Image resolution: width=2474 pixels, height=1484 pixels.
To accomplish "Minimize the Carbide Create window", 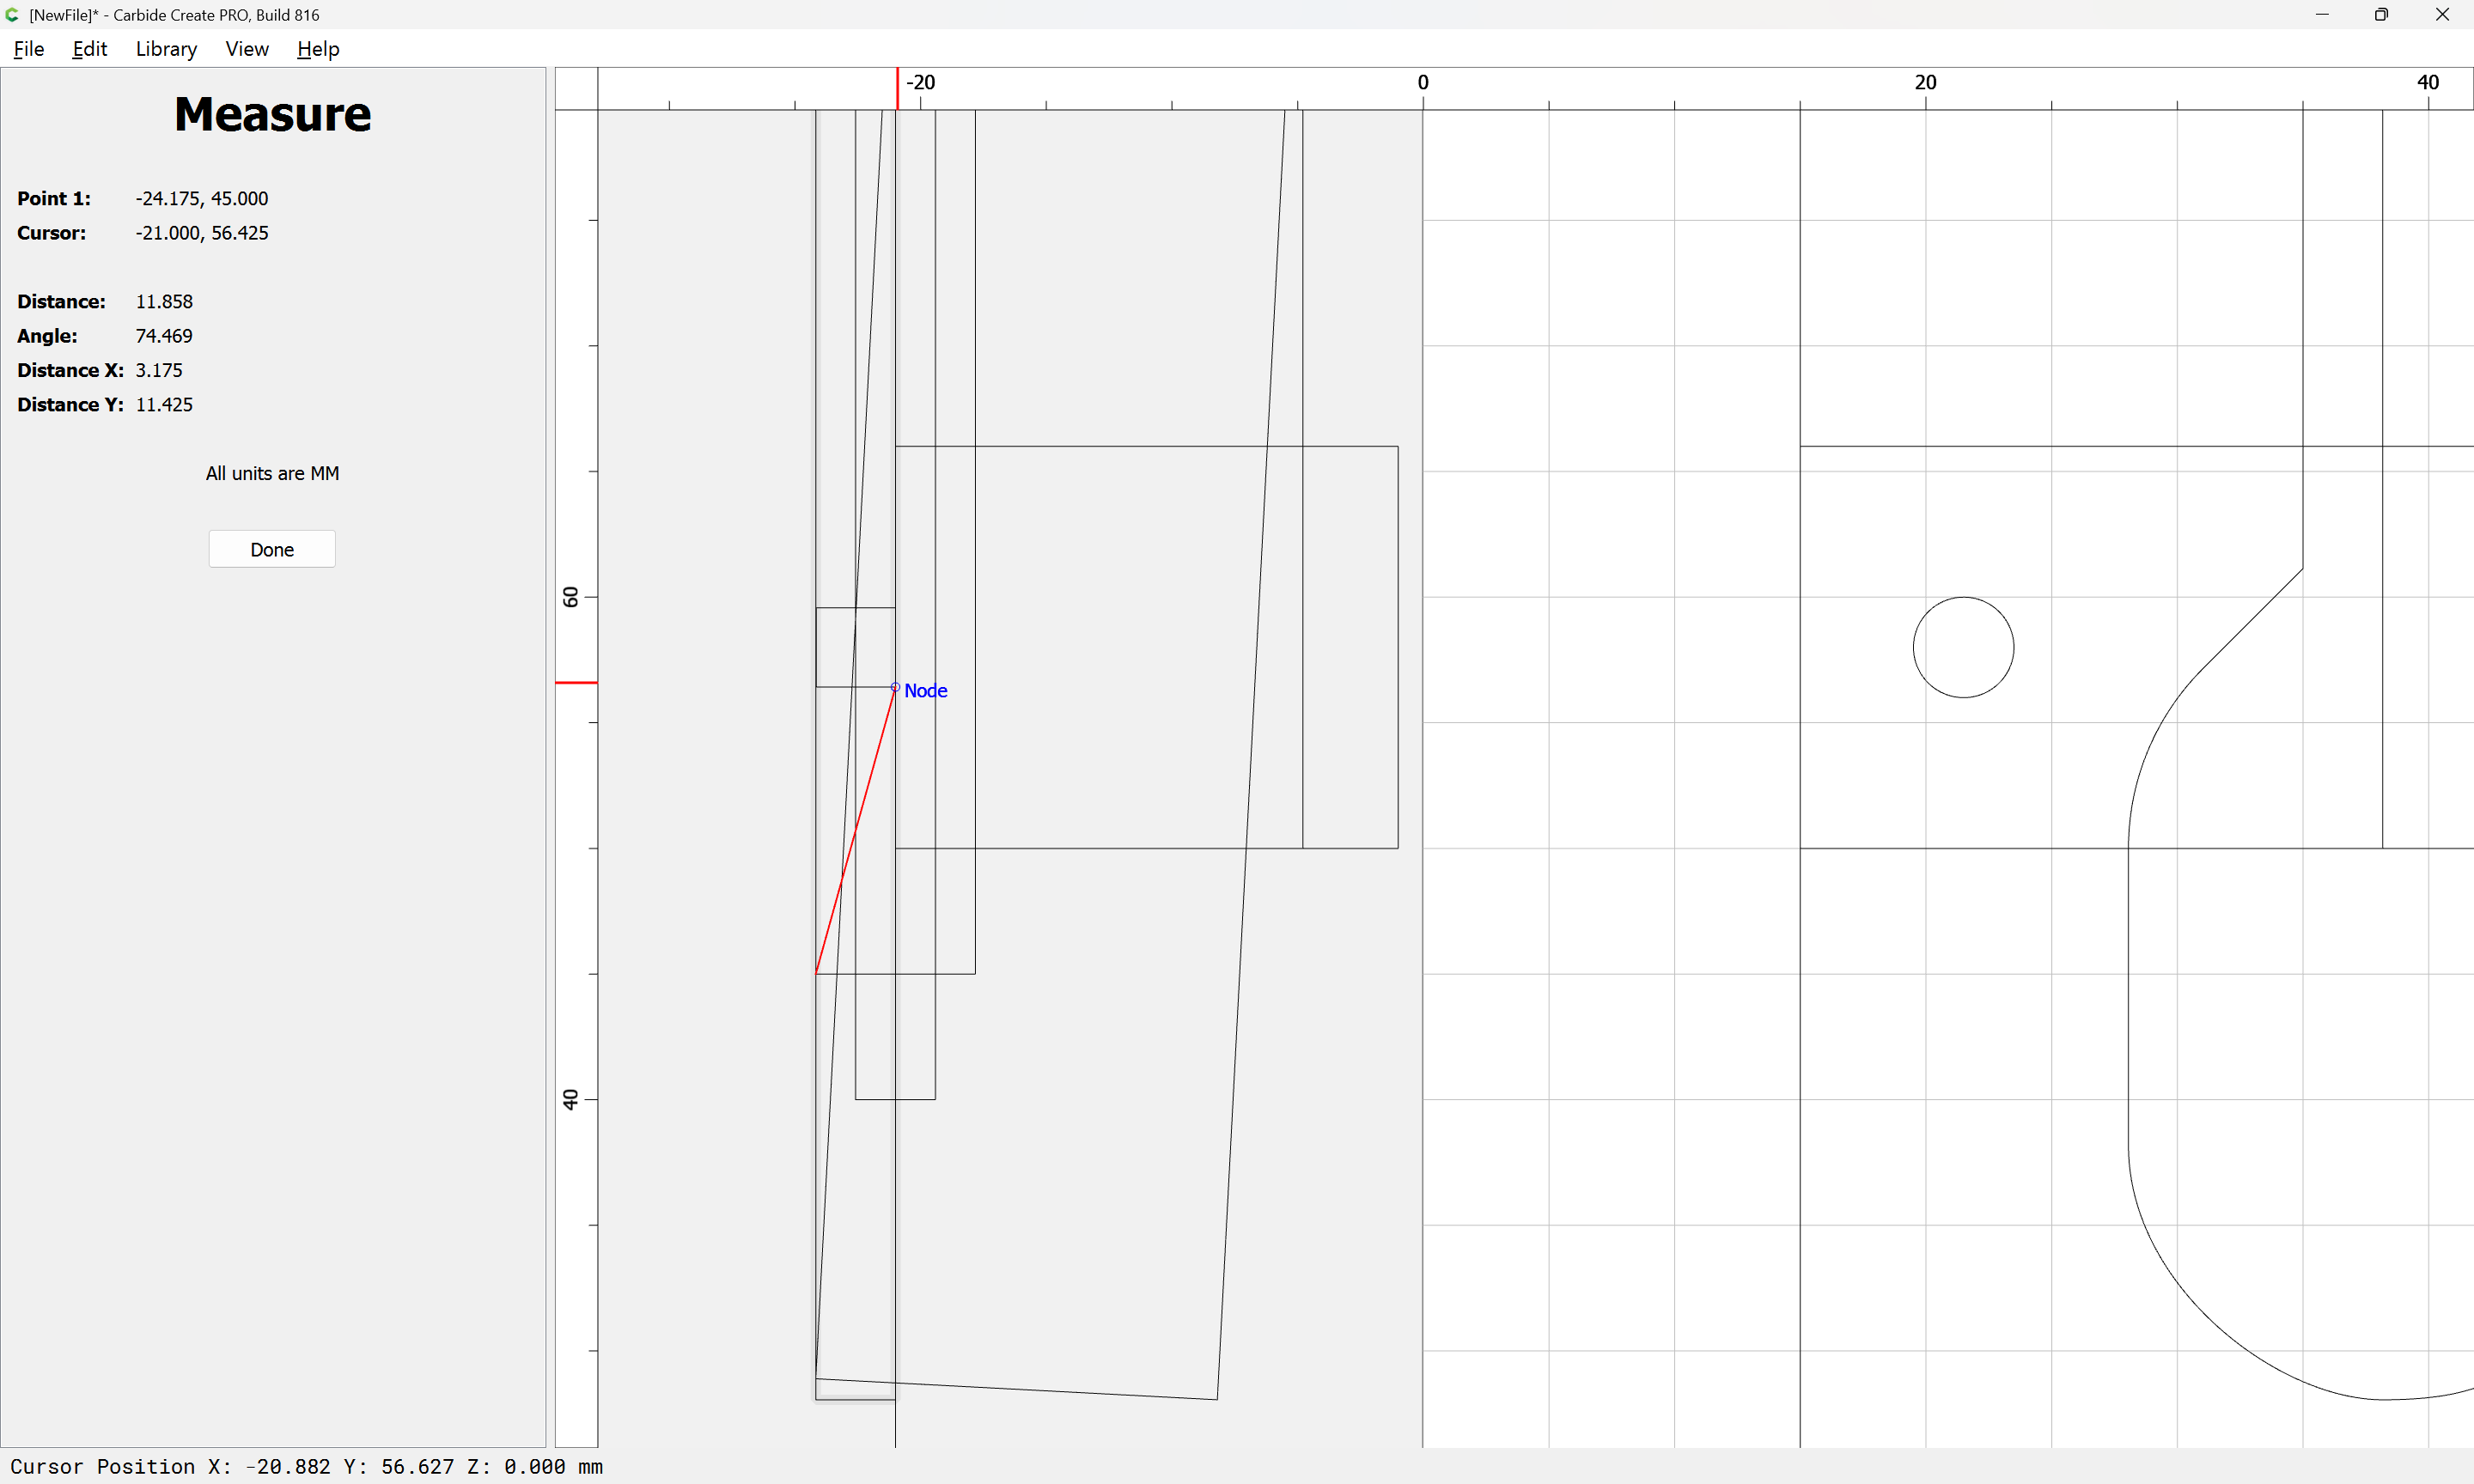I will (2322, 15).
